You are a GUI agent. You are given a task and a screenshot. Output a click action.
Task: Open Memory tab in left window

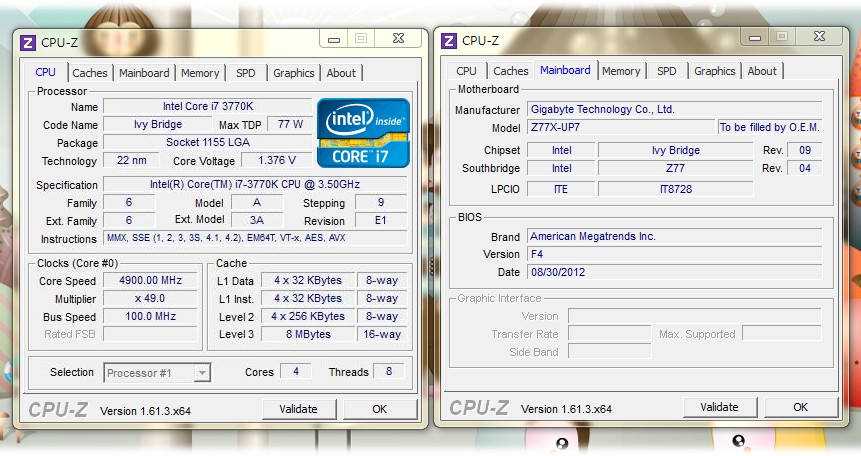pyautogui.click(x=200, y=73)
